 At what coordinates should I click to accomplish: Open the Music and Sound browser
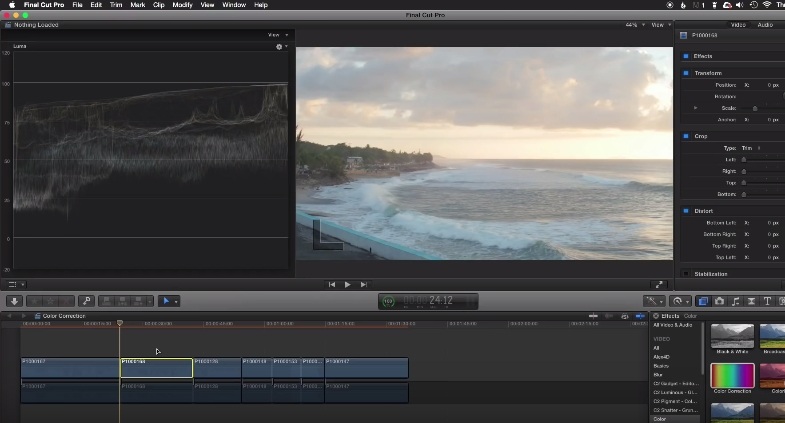coord(735,300)
